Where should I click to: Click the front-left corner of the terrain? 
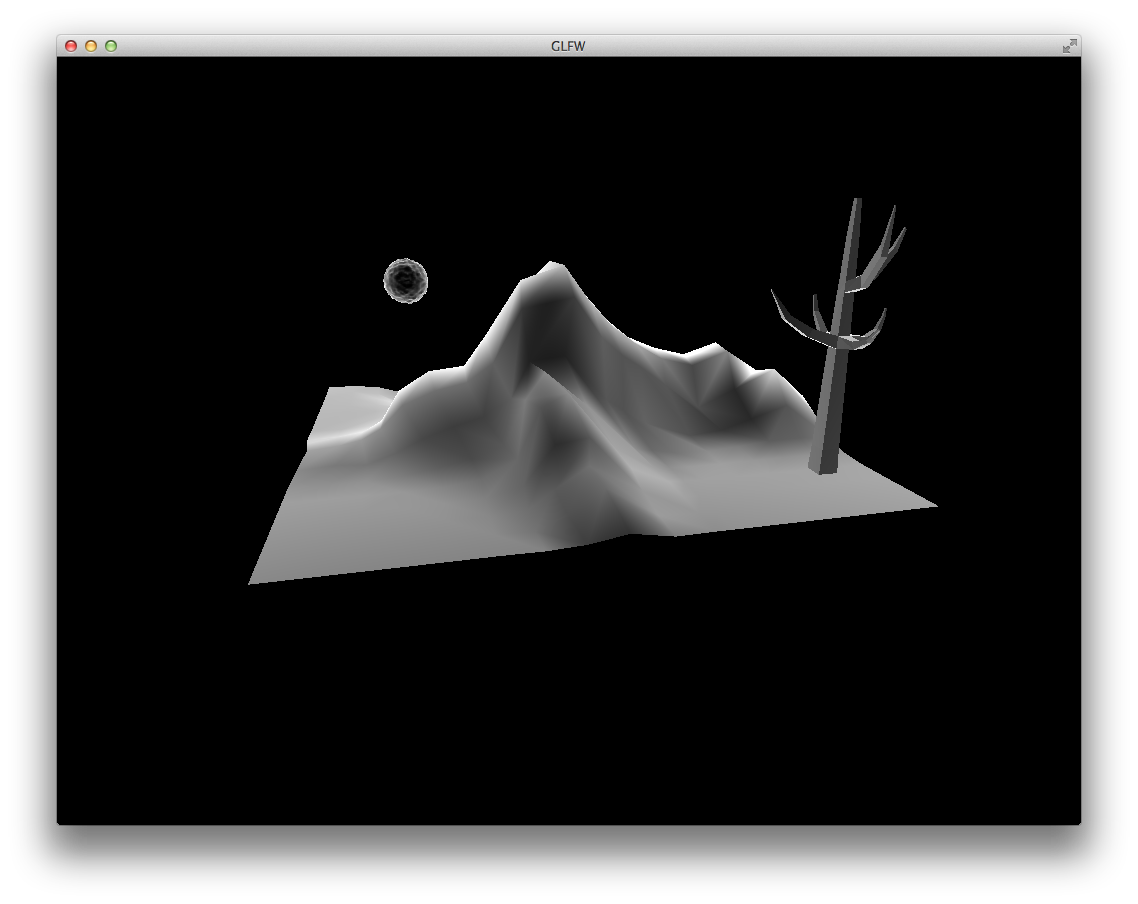coord(253,581)
